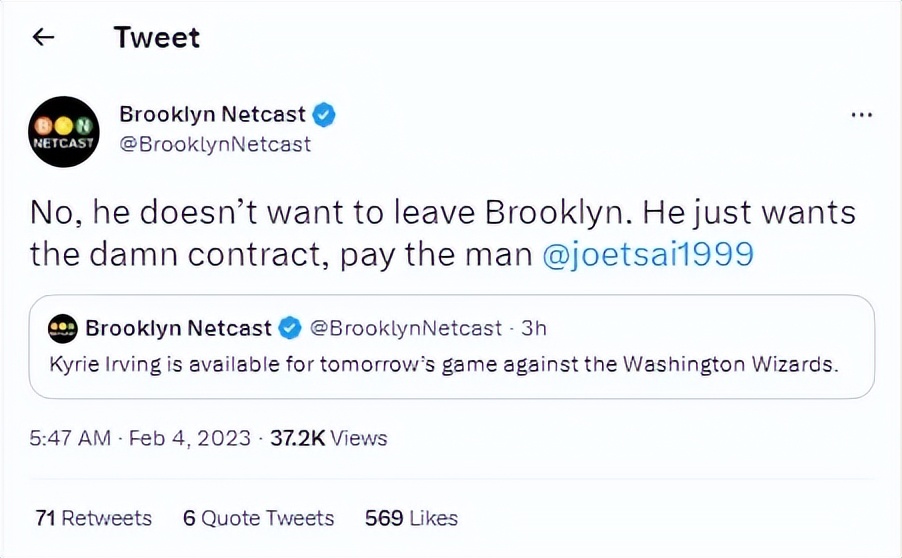Open the quoted tweet about Kyrie Irving

pyautogui.click(x=443, y=364)
